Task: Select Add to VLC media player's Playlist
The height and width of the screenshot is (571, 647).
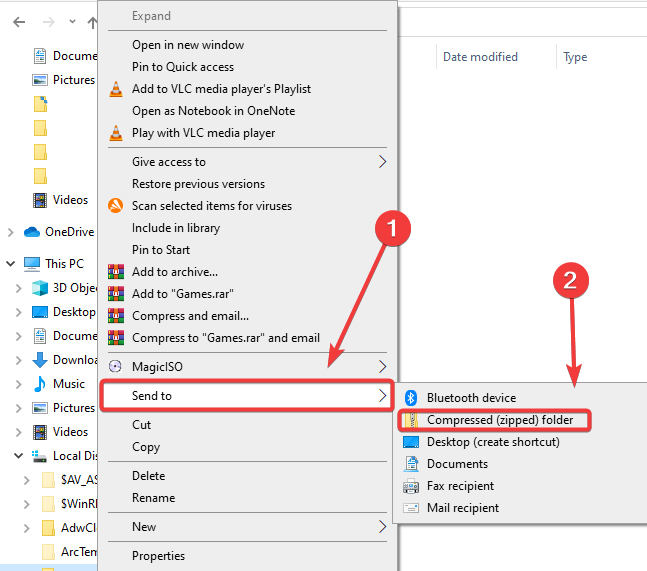Action: tap(221, 89)
